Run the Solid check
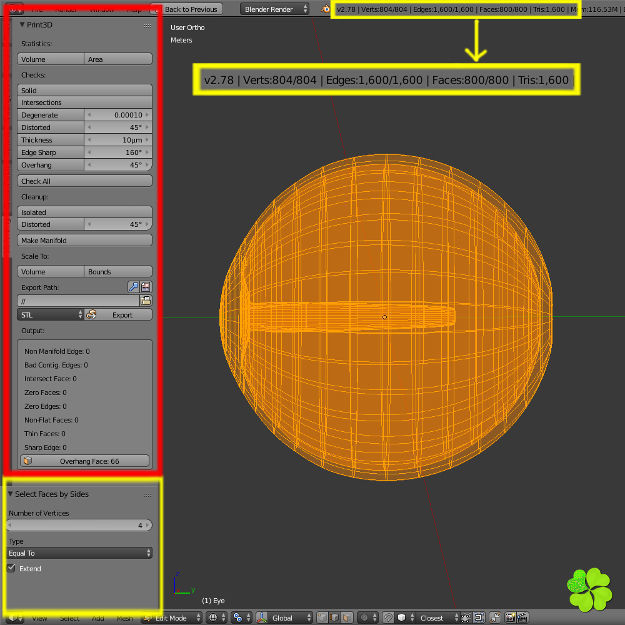 coord(85,90)
